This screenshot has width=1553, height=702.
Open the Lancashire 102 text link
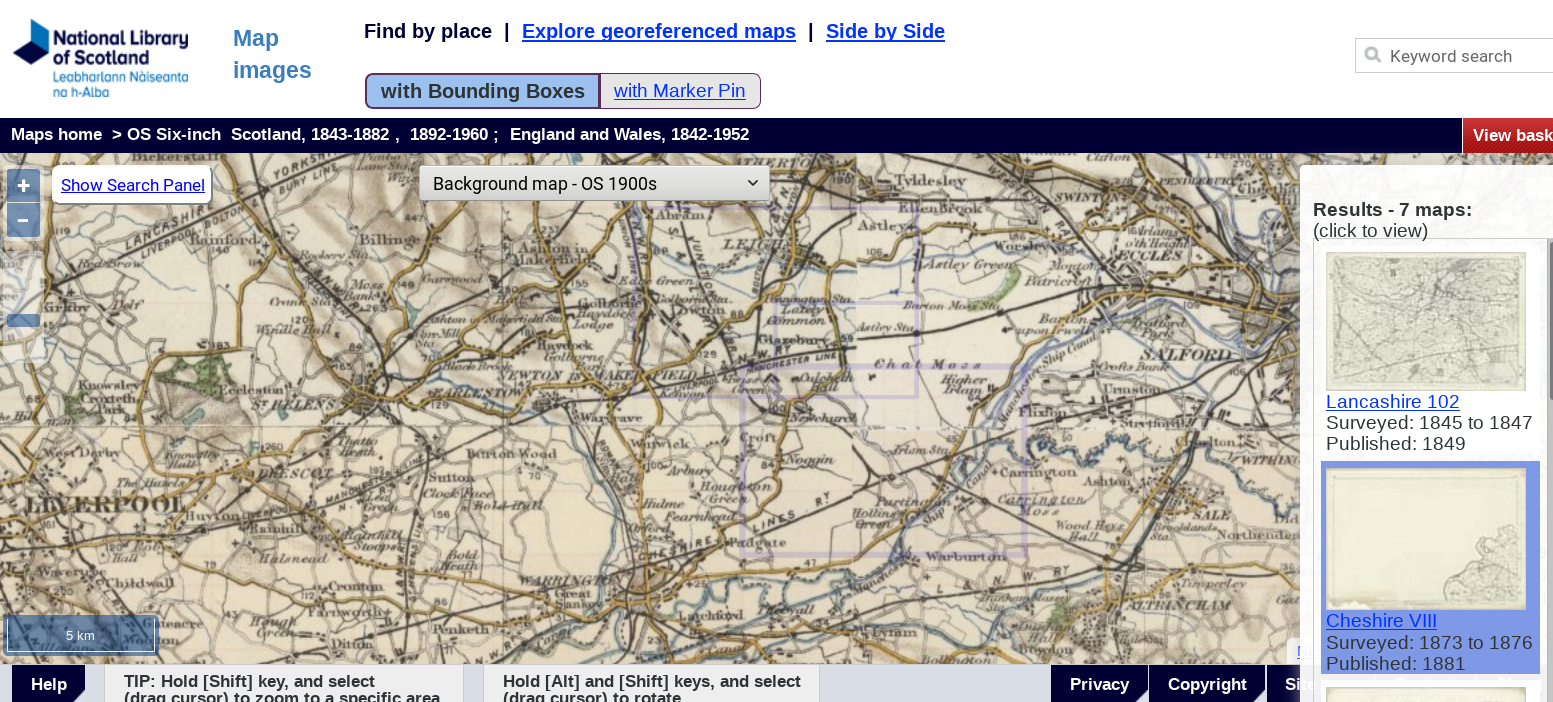point(1392,401)
